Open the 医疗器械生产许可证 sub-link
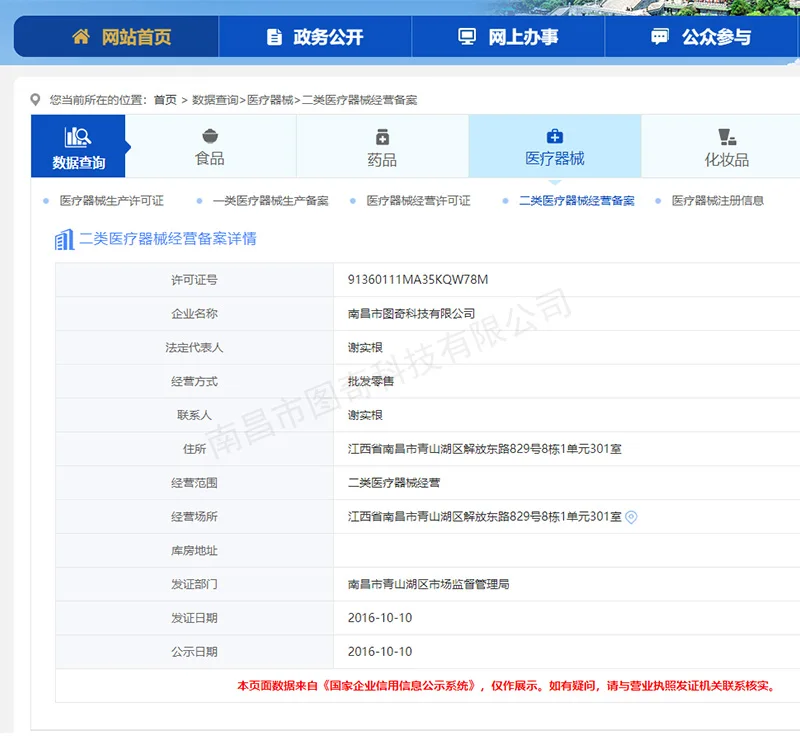 click(x=112, y=201)
